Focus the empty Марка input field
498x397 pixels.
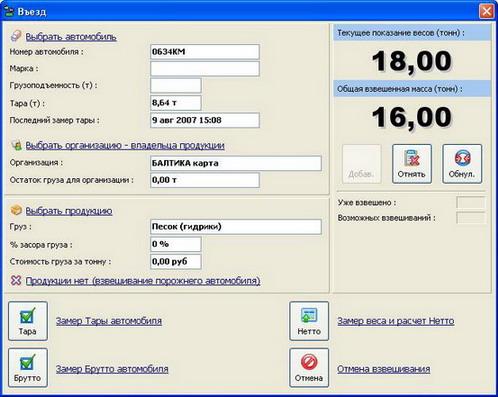click(205, 69)
